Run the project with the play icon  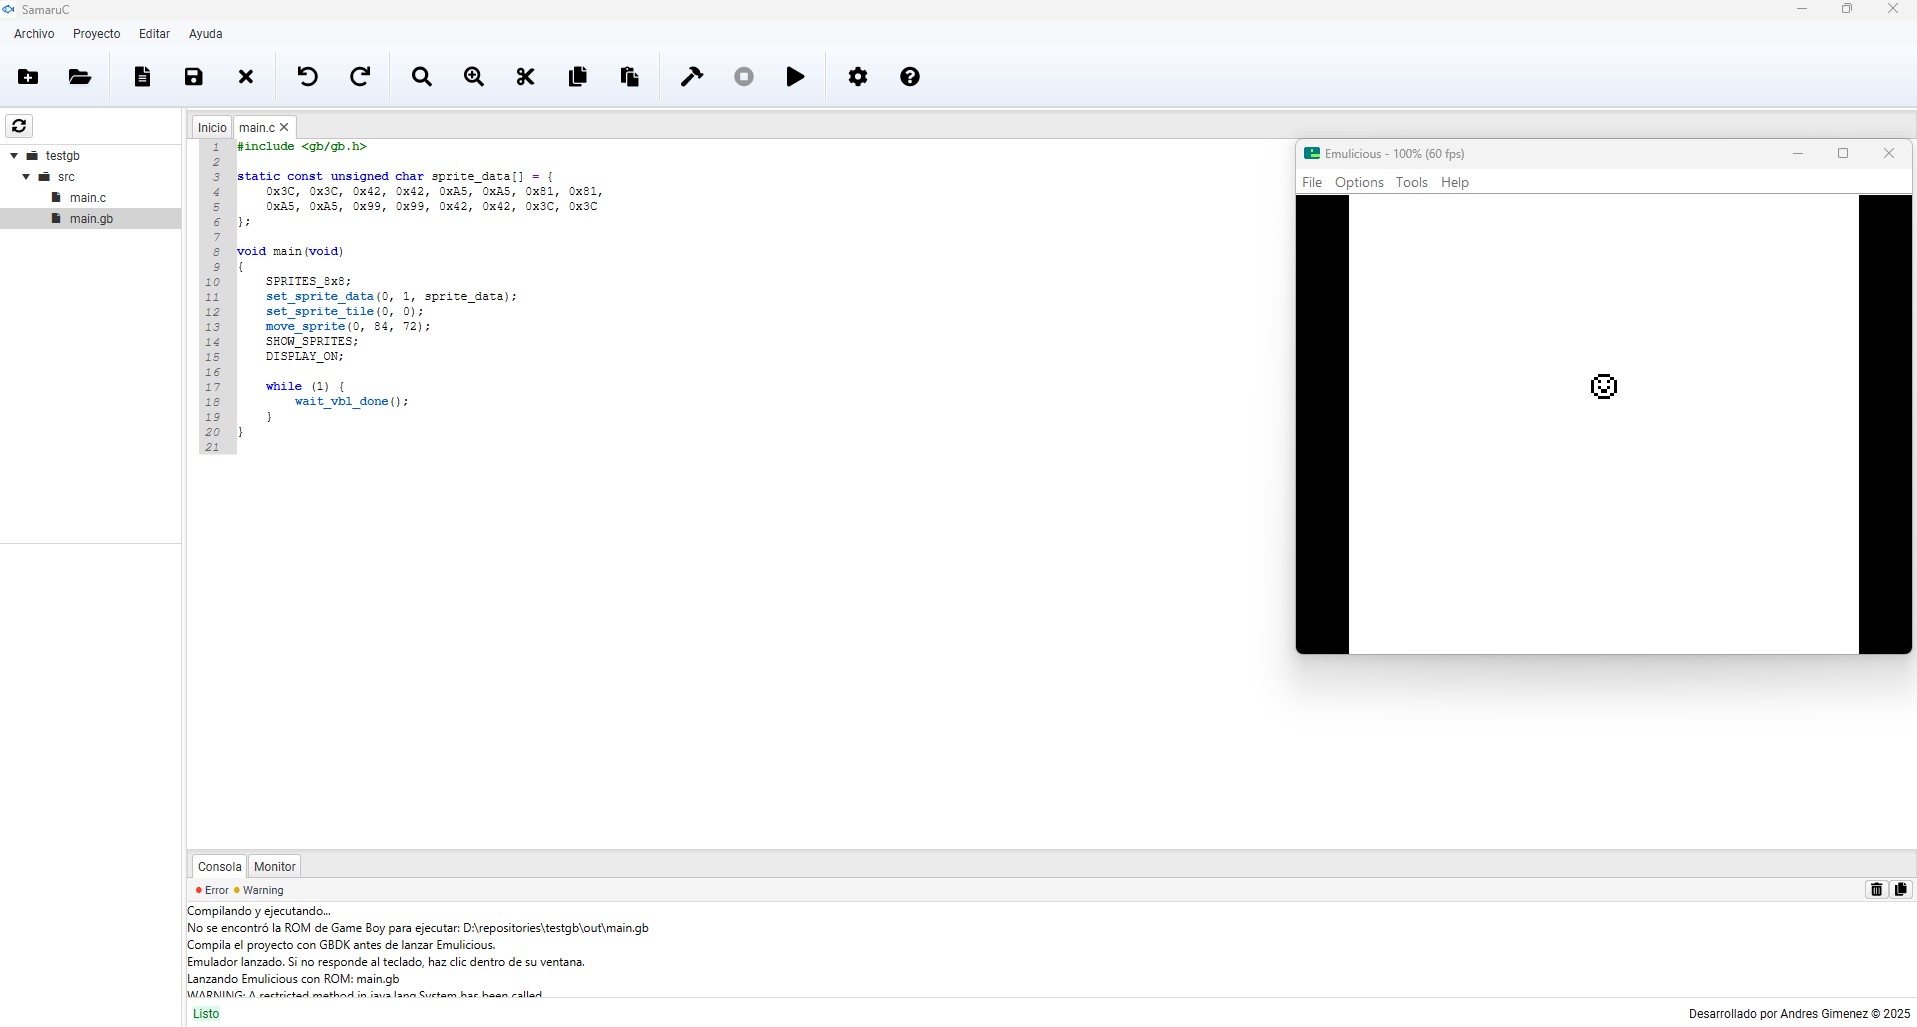(796, 77)
